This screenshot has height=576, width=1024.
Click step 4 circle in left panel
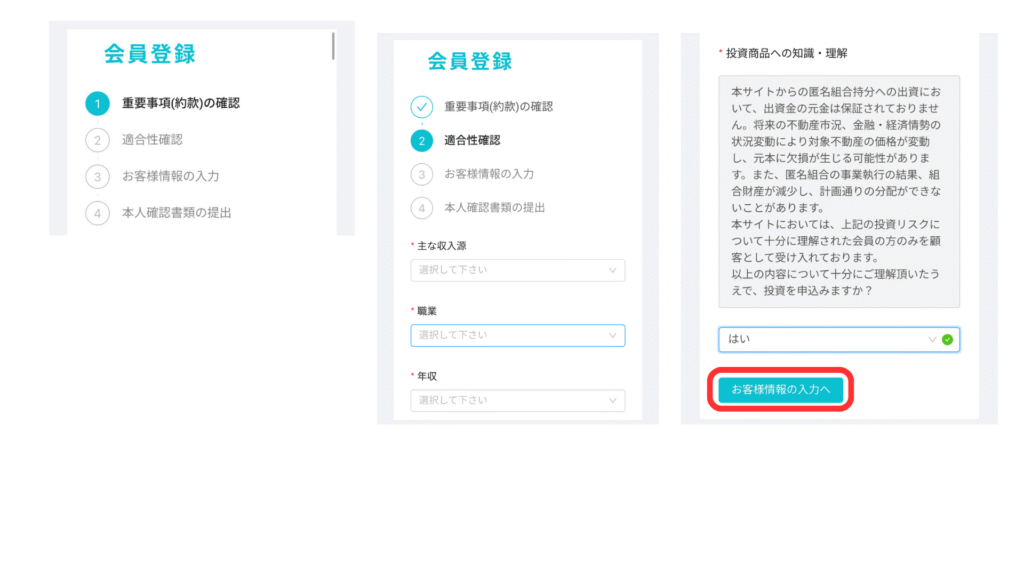tap(97, 213)
